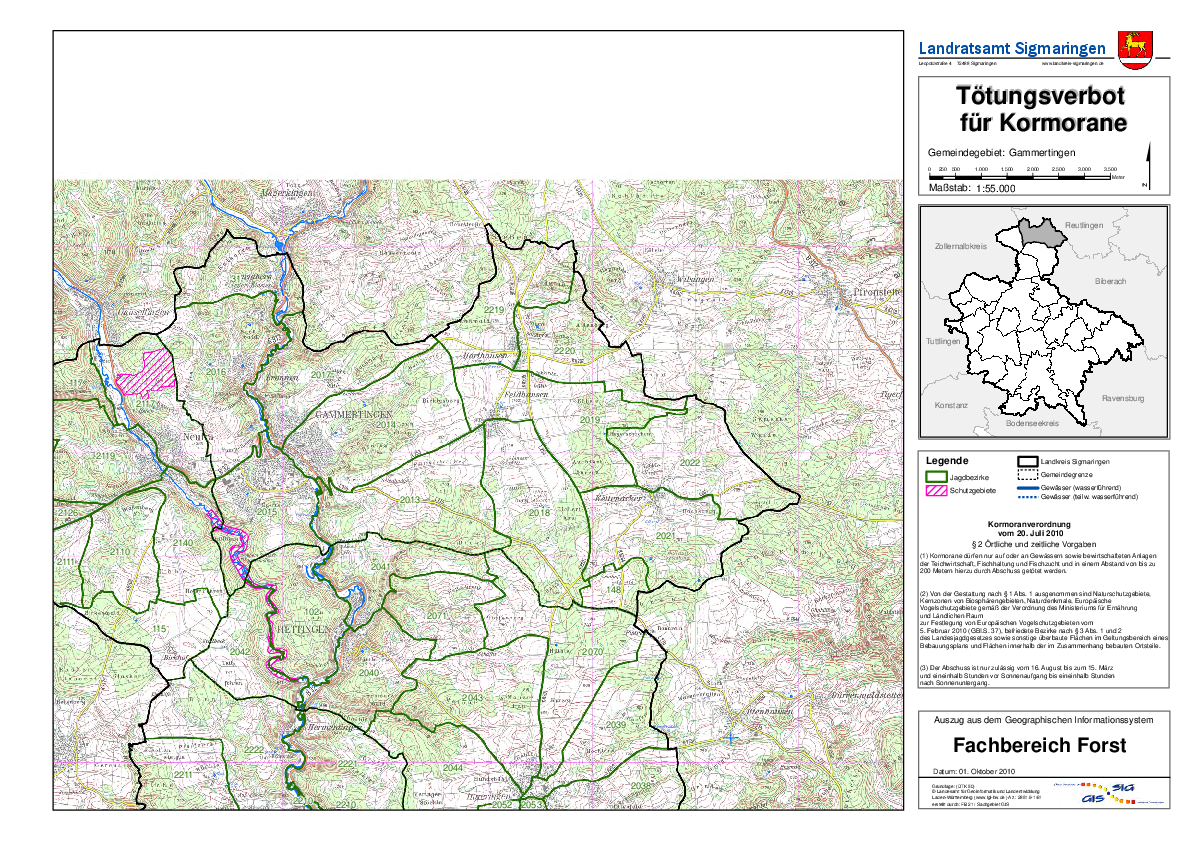This screenshot has width=1190, height=842.
Task: Click the solid blue Gewässer line symbol
Action: 1027,488
